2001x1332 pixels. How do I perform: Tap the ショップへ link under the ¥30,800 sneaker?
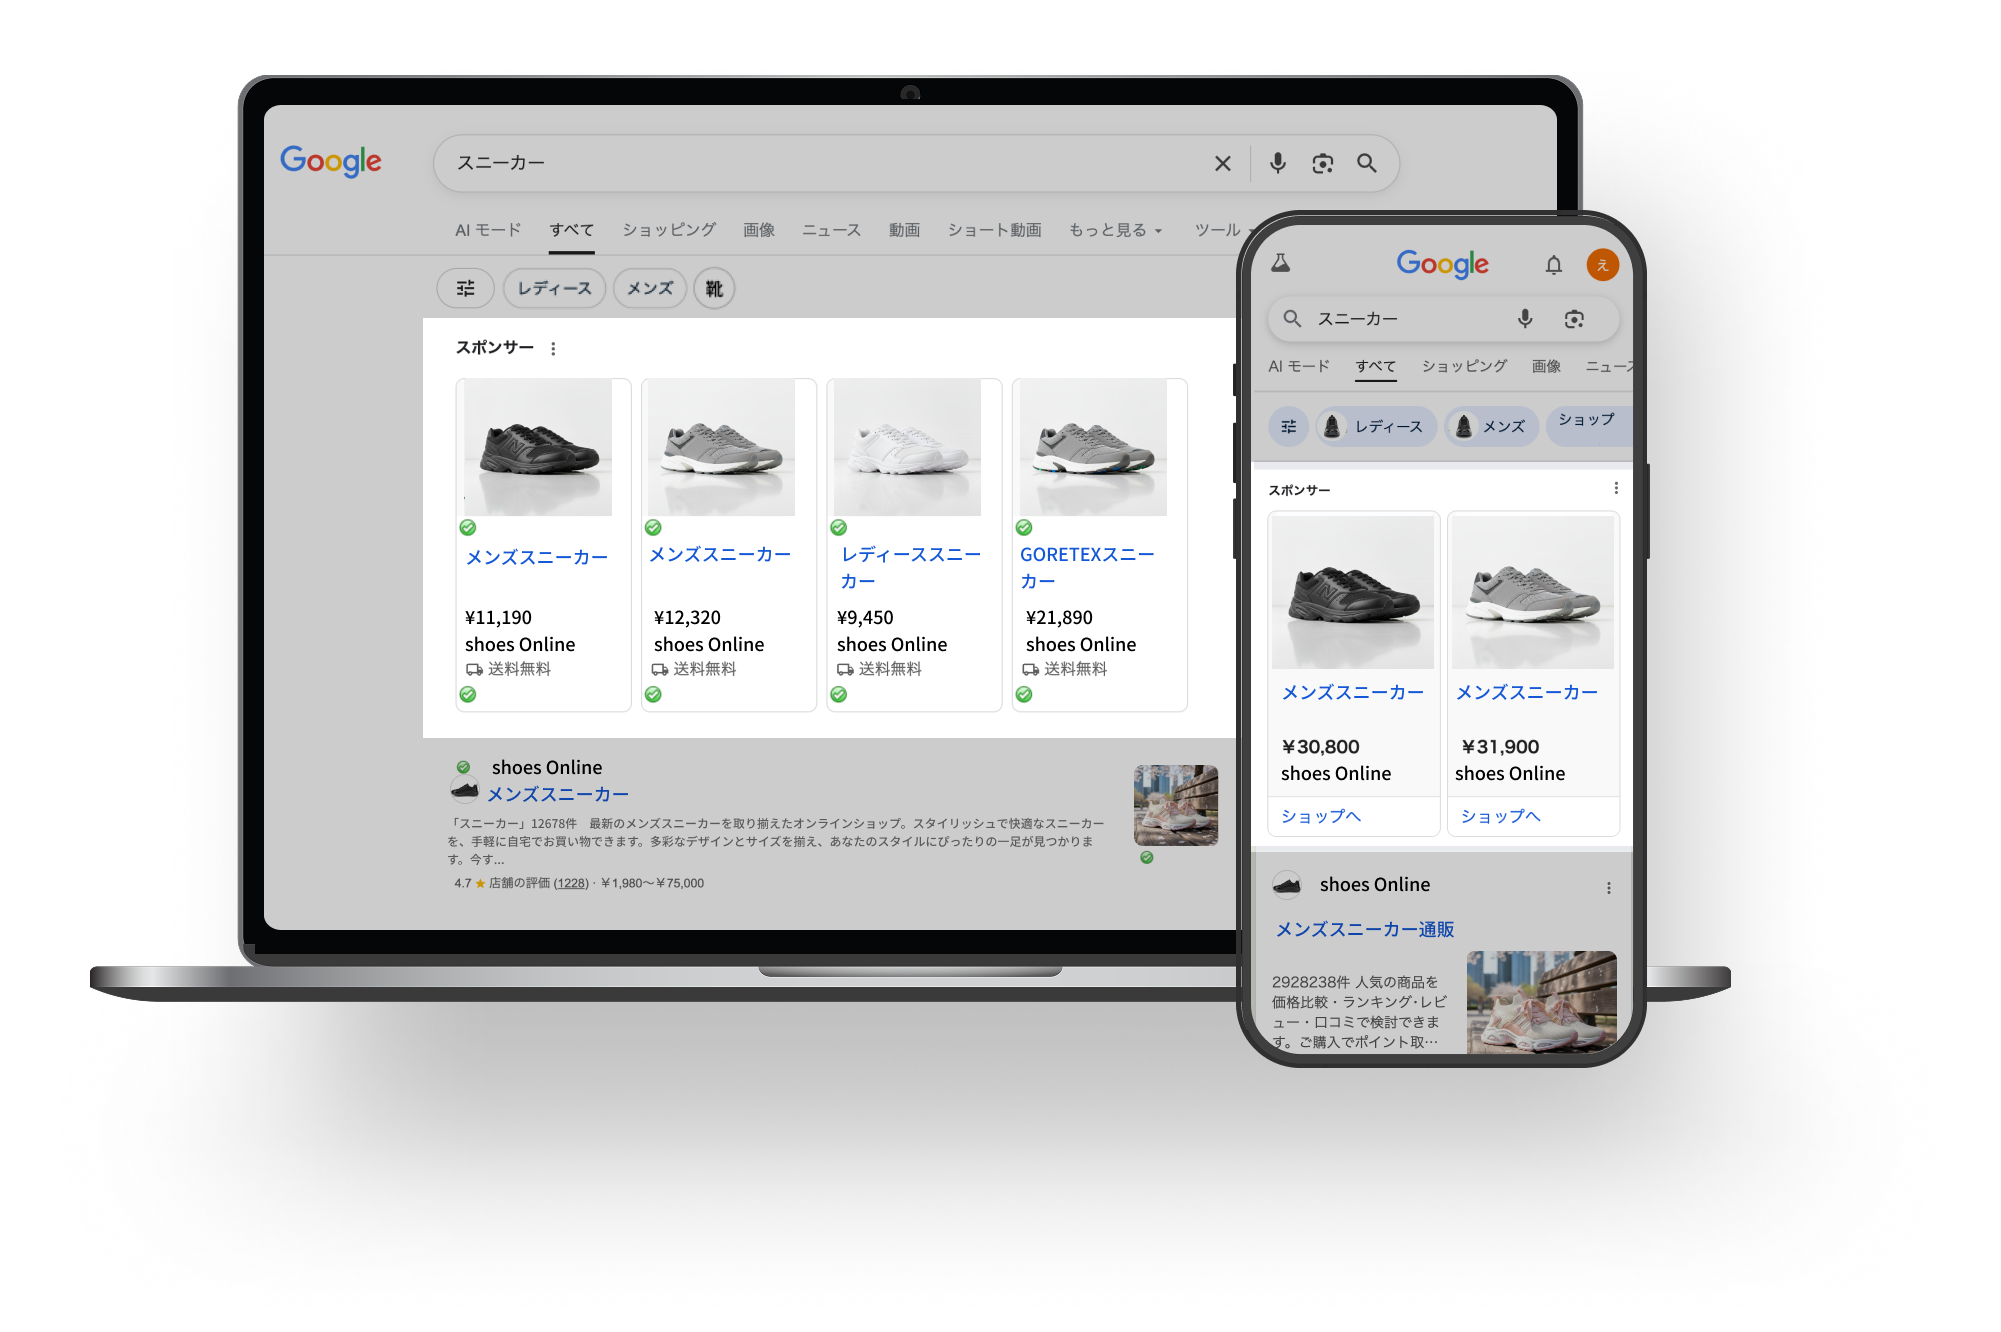1321,816
